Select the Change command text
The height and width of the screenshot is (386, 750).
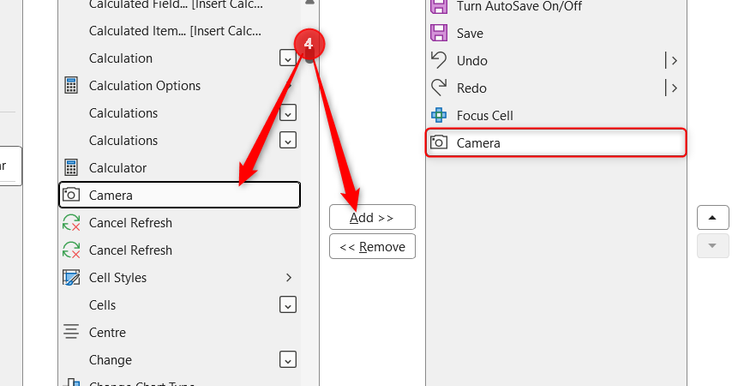coord(110,360)
